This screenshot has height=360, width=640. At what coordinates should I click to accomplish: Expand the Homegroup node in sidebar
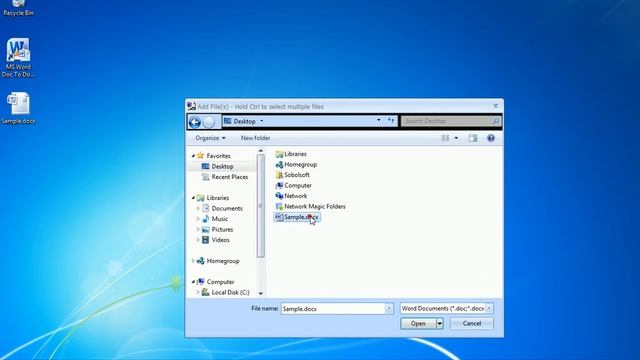coord(193,261)
